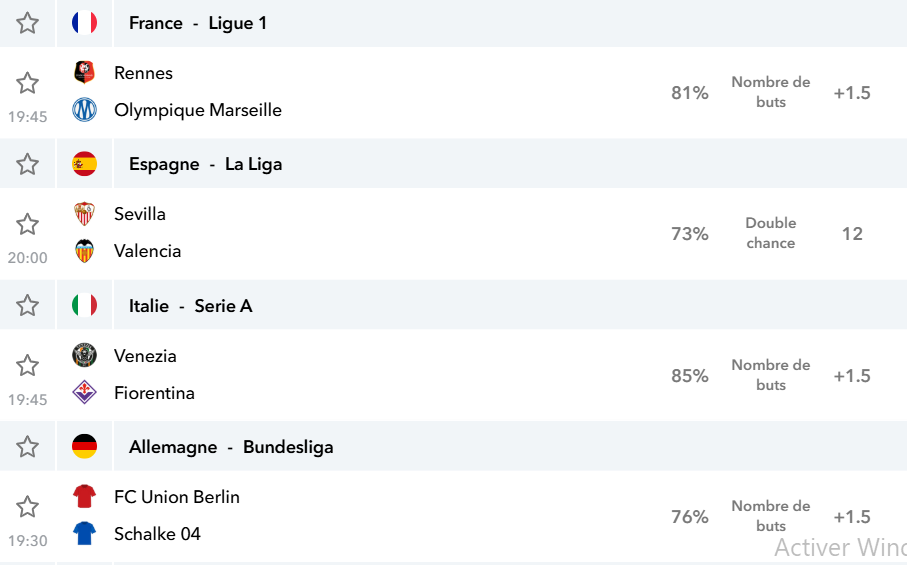907x565 pixels.
Task: Open the France - Ligue 1 league header
Action: tap(198, 23)
